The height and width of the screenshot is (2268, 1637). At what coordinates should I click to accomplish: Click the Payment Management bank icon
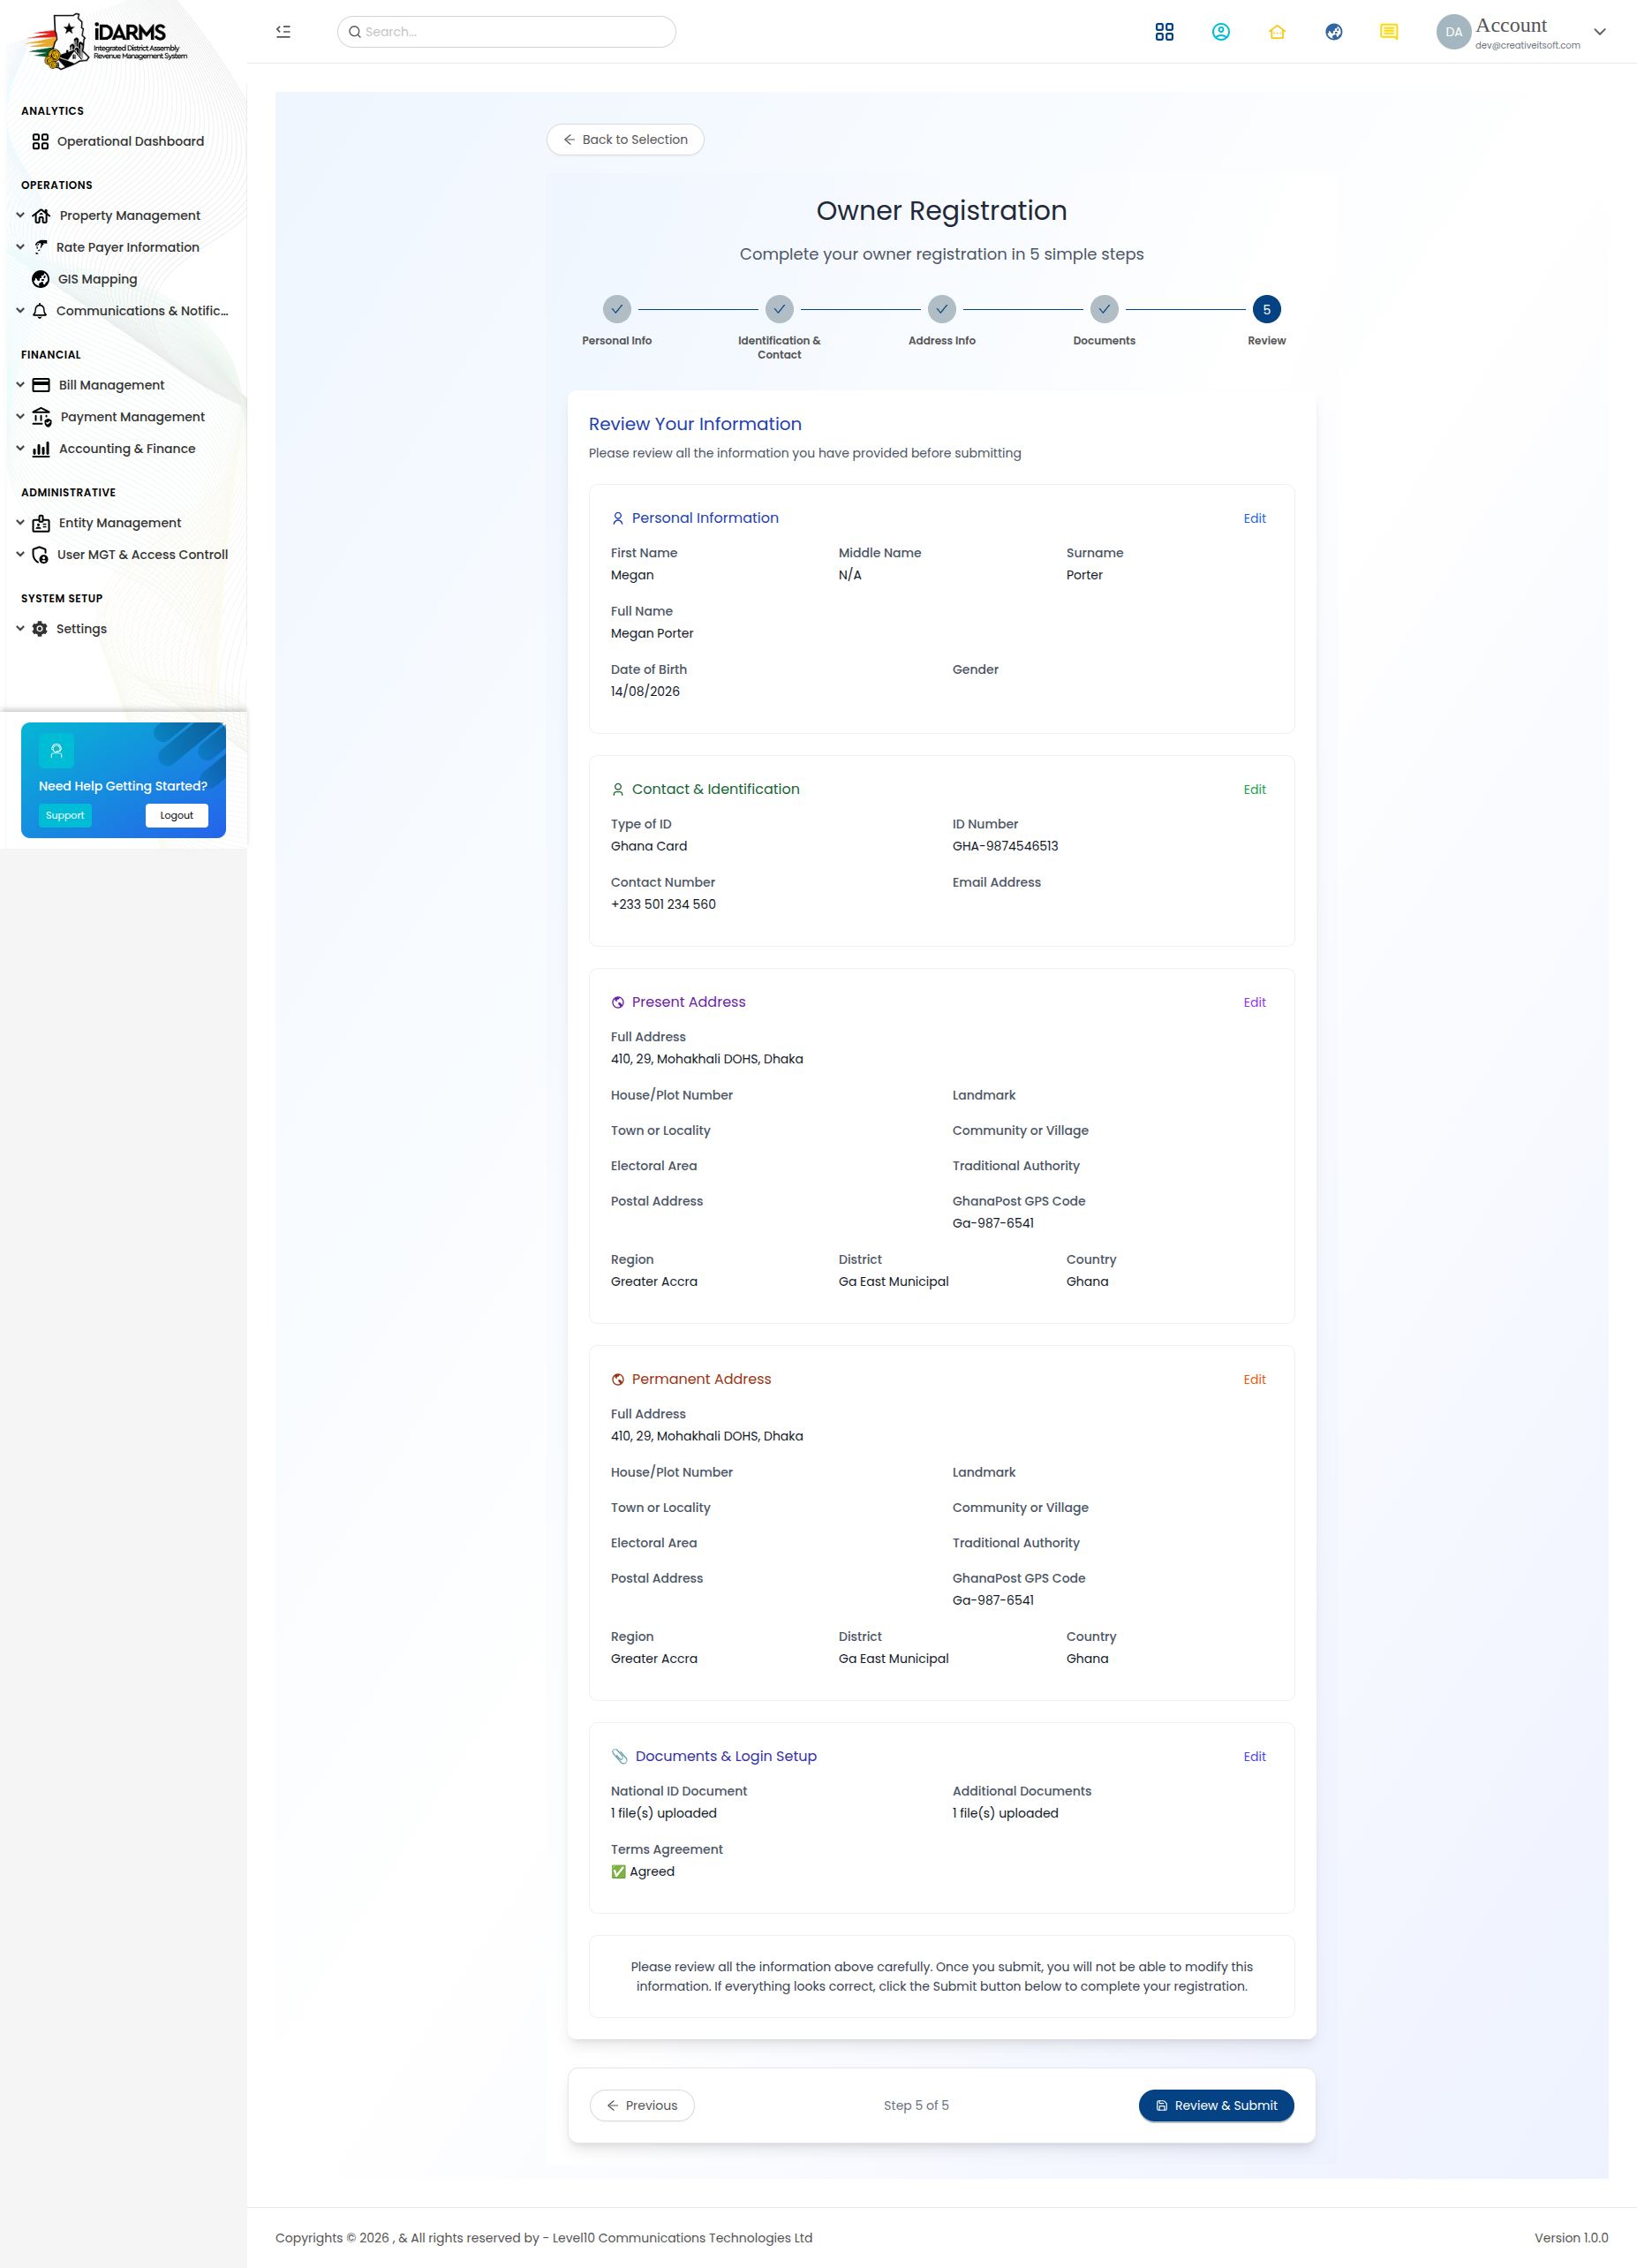(42, 417)
